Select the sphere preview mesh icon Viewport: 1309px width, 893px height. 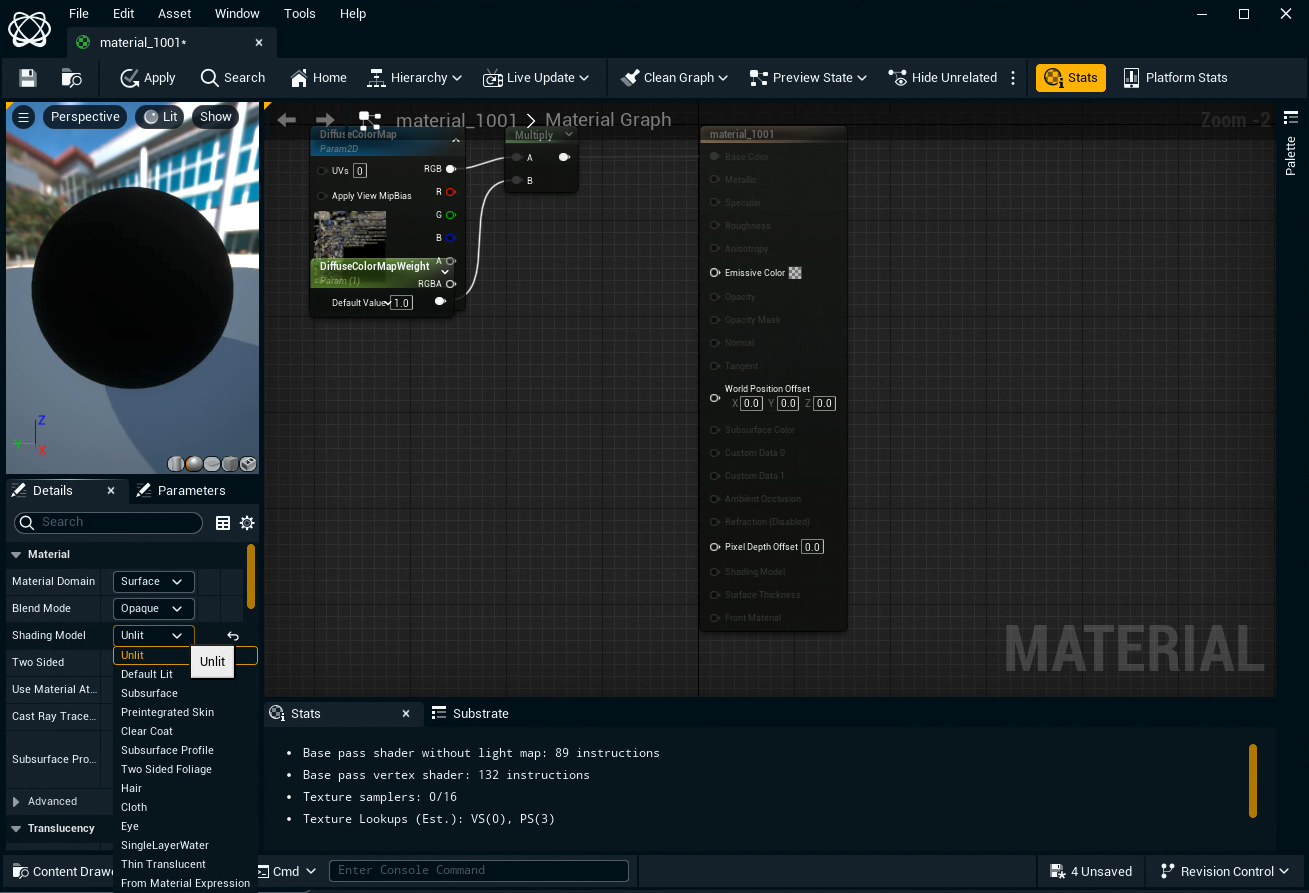[x=194, y=463]
